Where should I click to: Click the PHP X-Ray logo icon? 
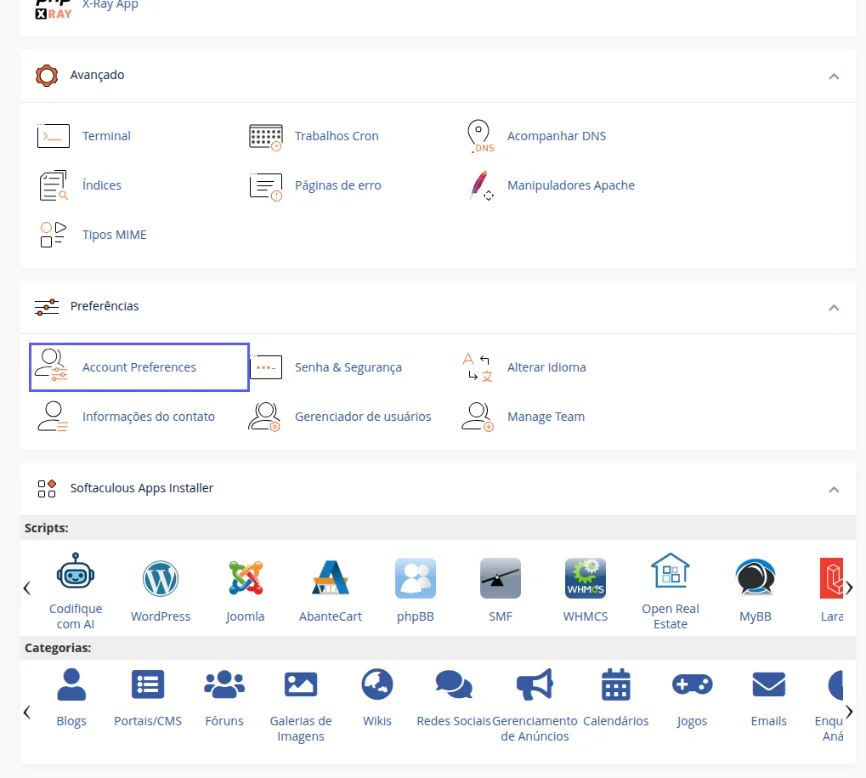tap(53, 9)
